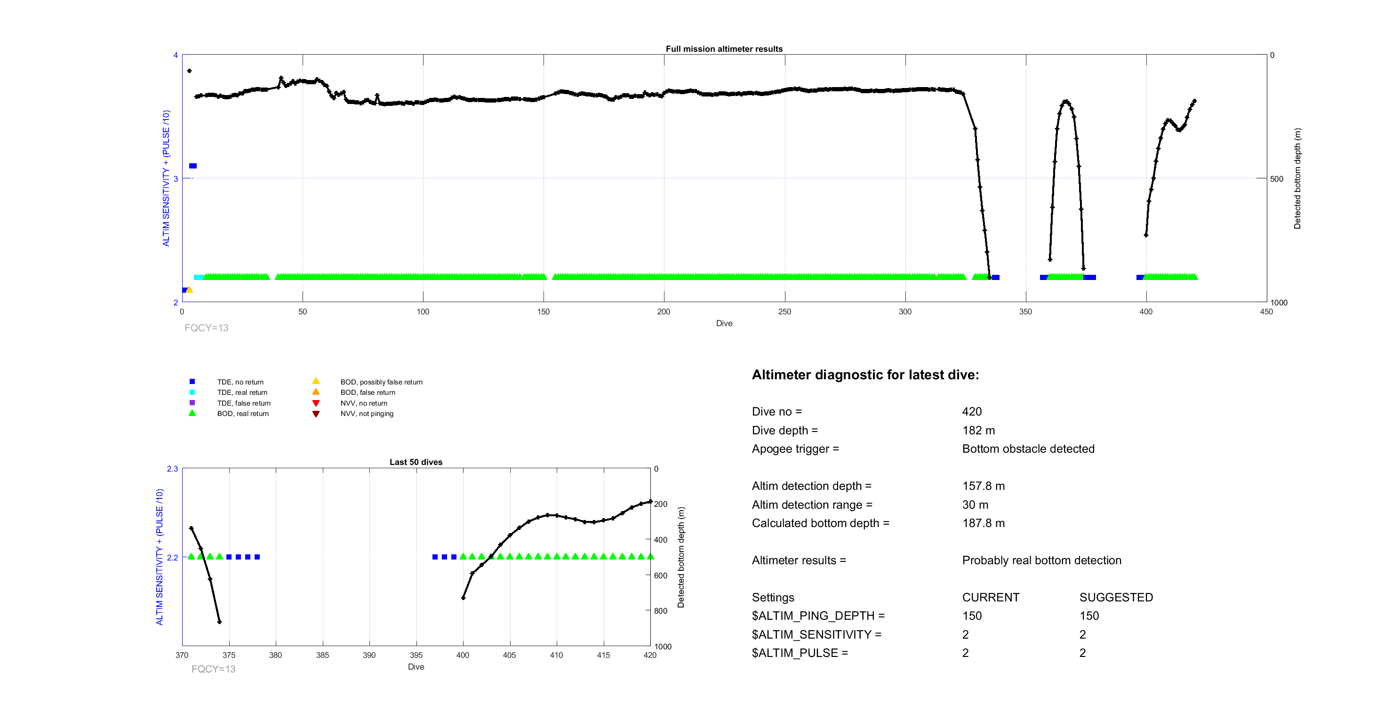Click the green triangle 'BOD, real return' legend marker
Viewport: 1400px width, 726px height.
point(193,413)
